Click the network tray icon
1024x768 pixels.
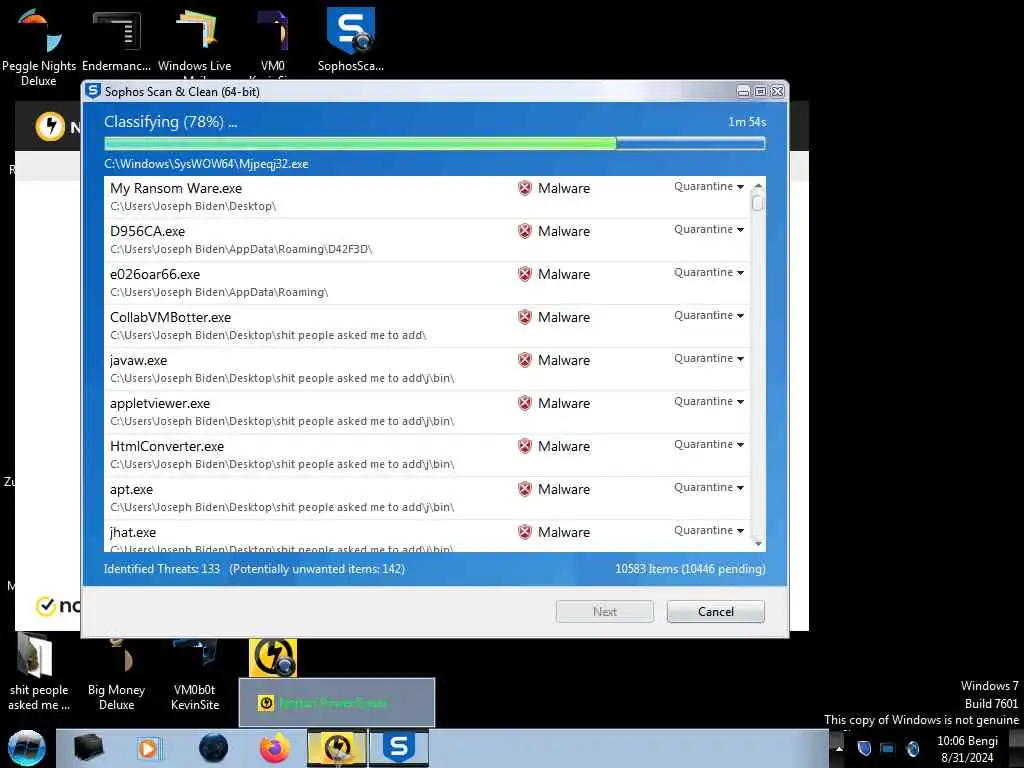coord(888,748)
